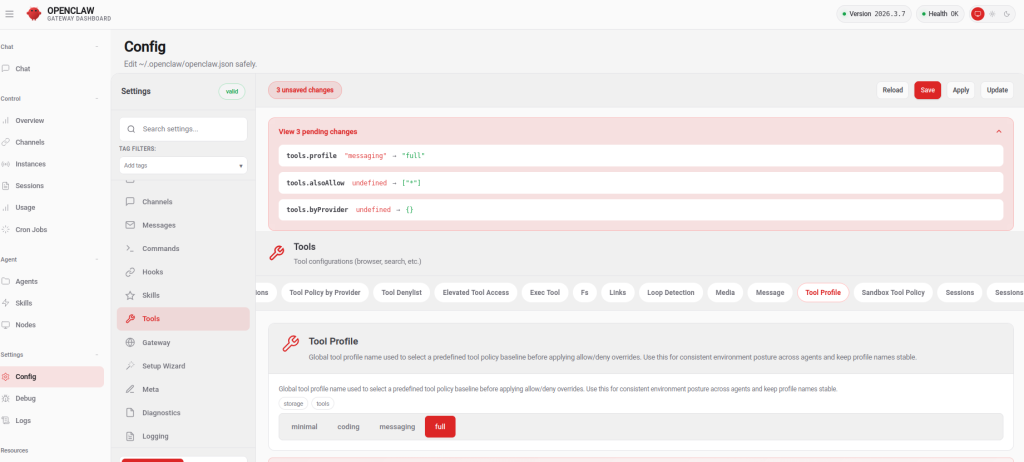
Task: Select Meta in the Settings category list
Action: click(184, 389)
